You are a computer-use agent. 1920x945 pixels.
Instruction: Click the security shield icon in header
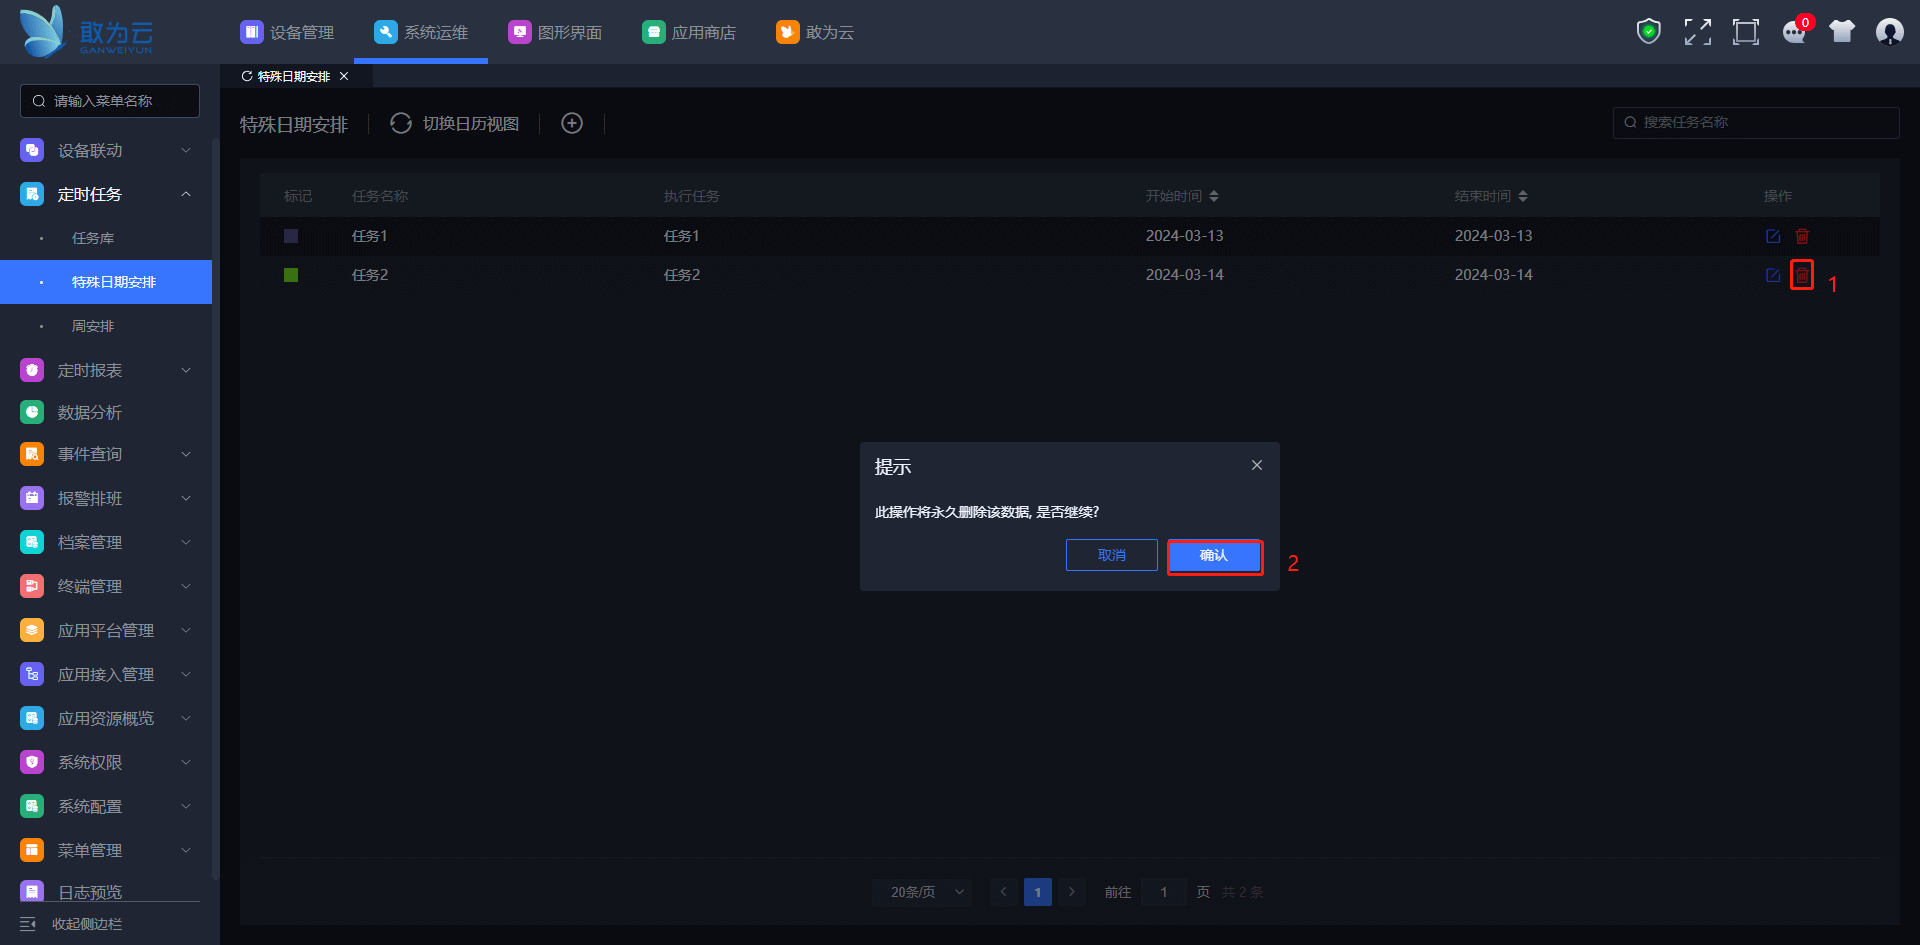click(x=1648, y=32)
